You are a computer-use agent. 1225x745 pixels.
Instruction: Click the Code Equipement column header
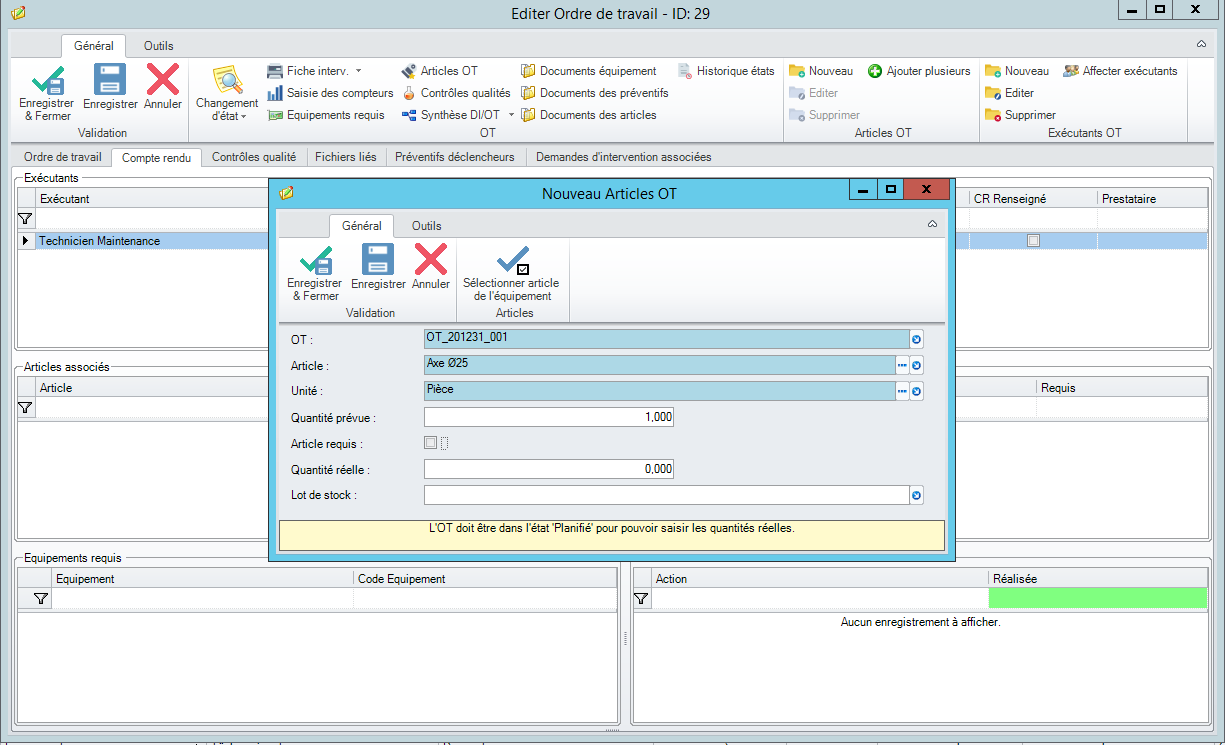pyautogui.click(x=485, y=579)
